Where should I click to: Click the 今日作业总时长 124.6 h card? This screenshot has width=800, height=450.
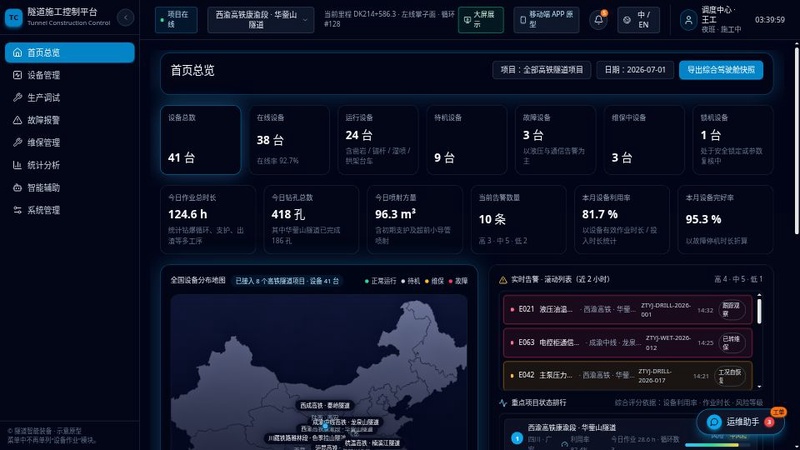click(208, 219)
